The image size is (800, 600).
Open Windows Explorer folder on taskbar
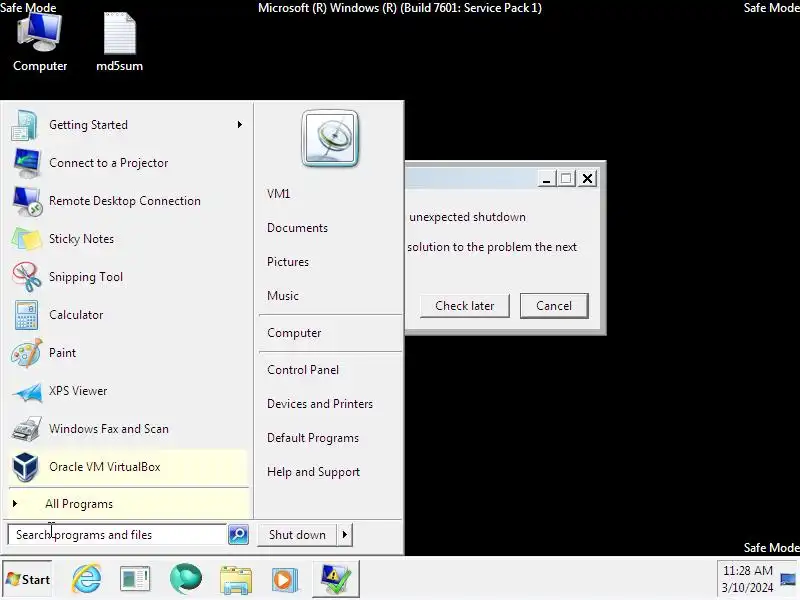click(x=235, y=580)
